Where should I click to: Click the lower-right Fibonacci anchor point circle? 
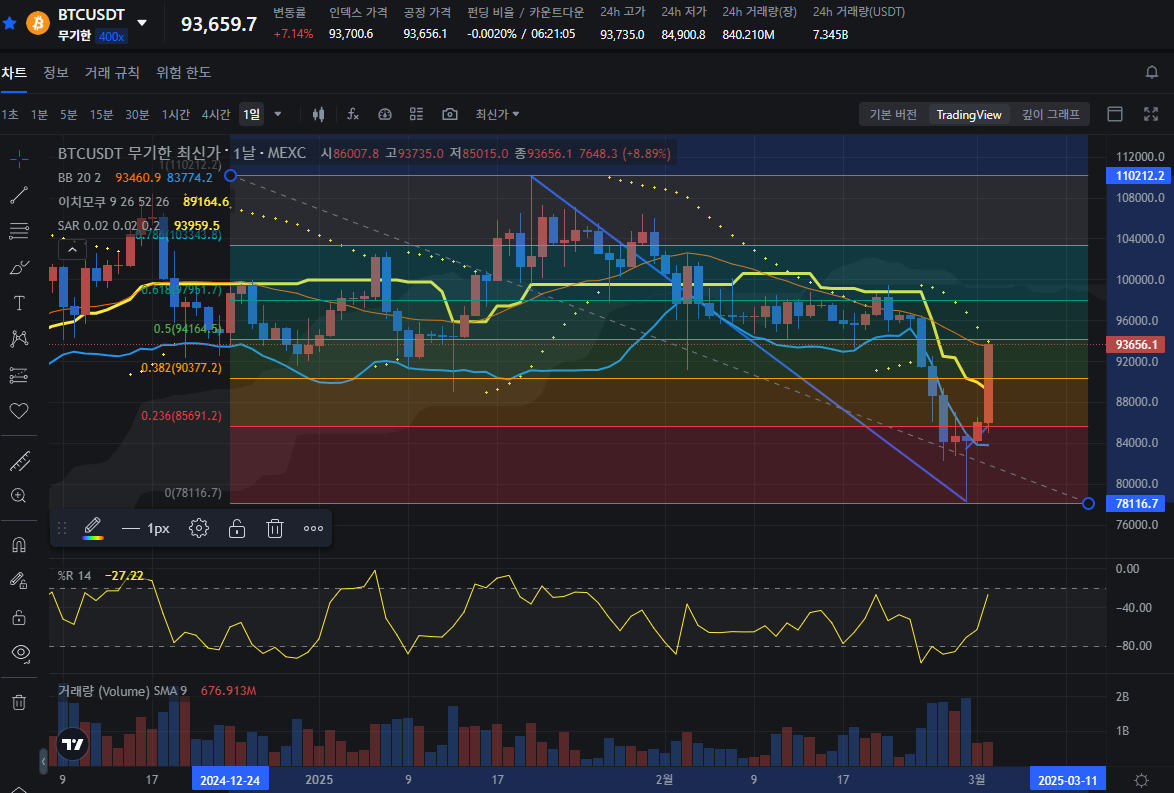click(x=1089, y=504)
